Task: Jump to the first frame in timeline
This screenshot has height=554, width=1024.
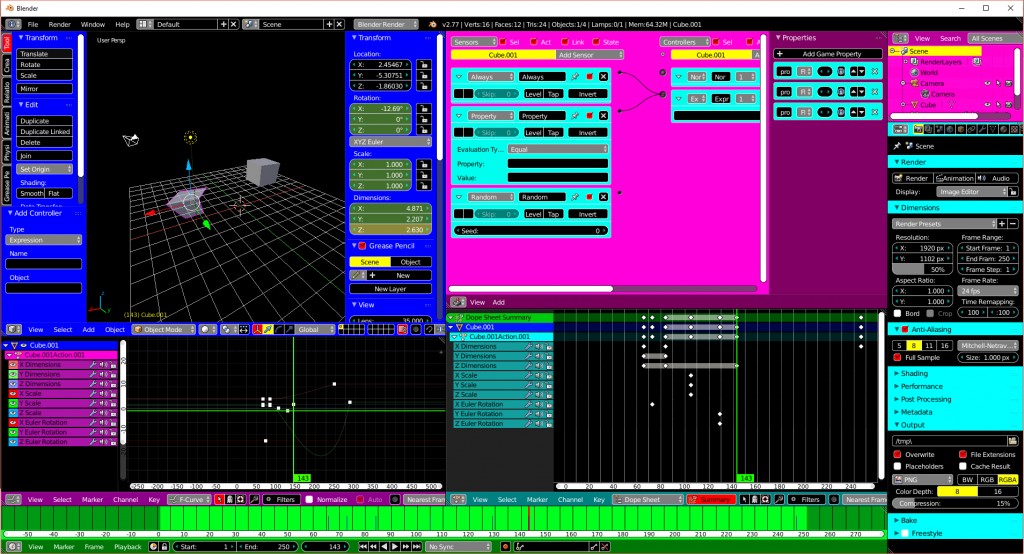Action: (363, 546)
